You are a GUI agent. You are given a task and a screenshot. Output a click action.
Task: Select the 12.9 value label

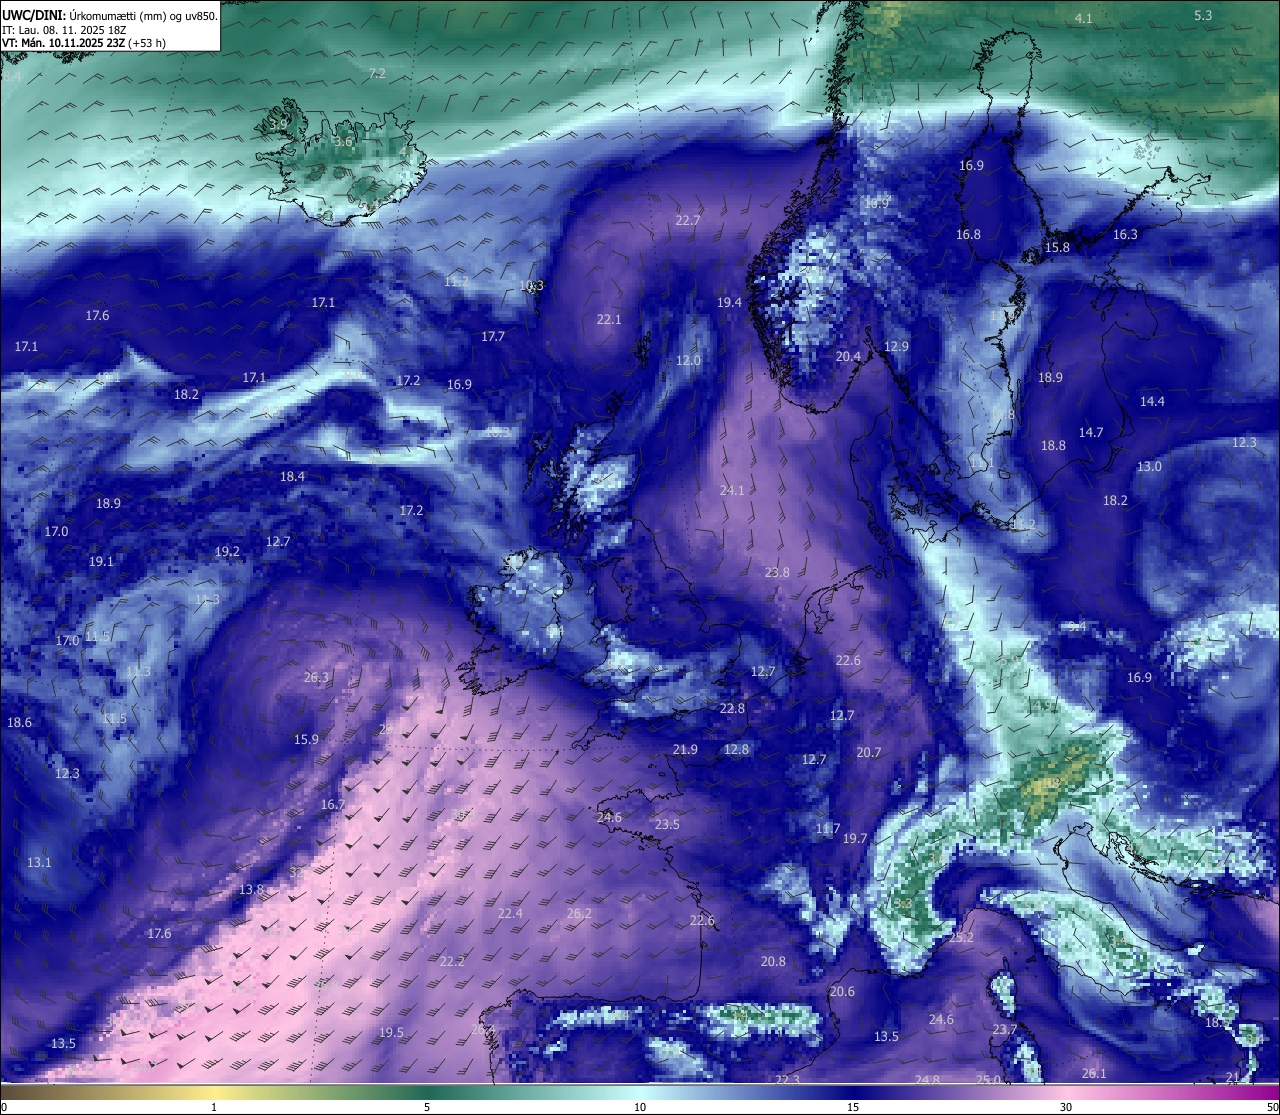896,346
